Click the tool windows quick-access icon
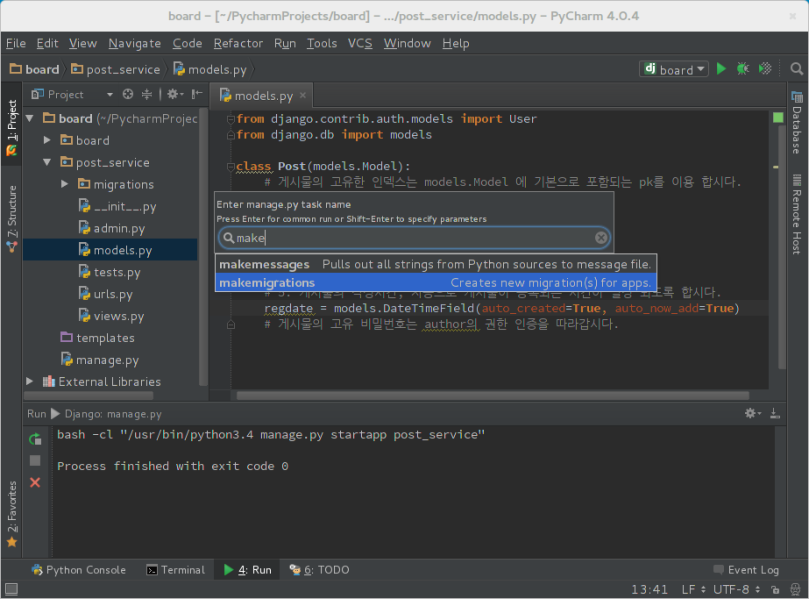The image size is (809, 599). coord(11,589)
